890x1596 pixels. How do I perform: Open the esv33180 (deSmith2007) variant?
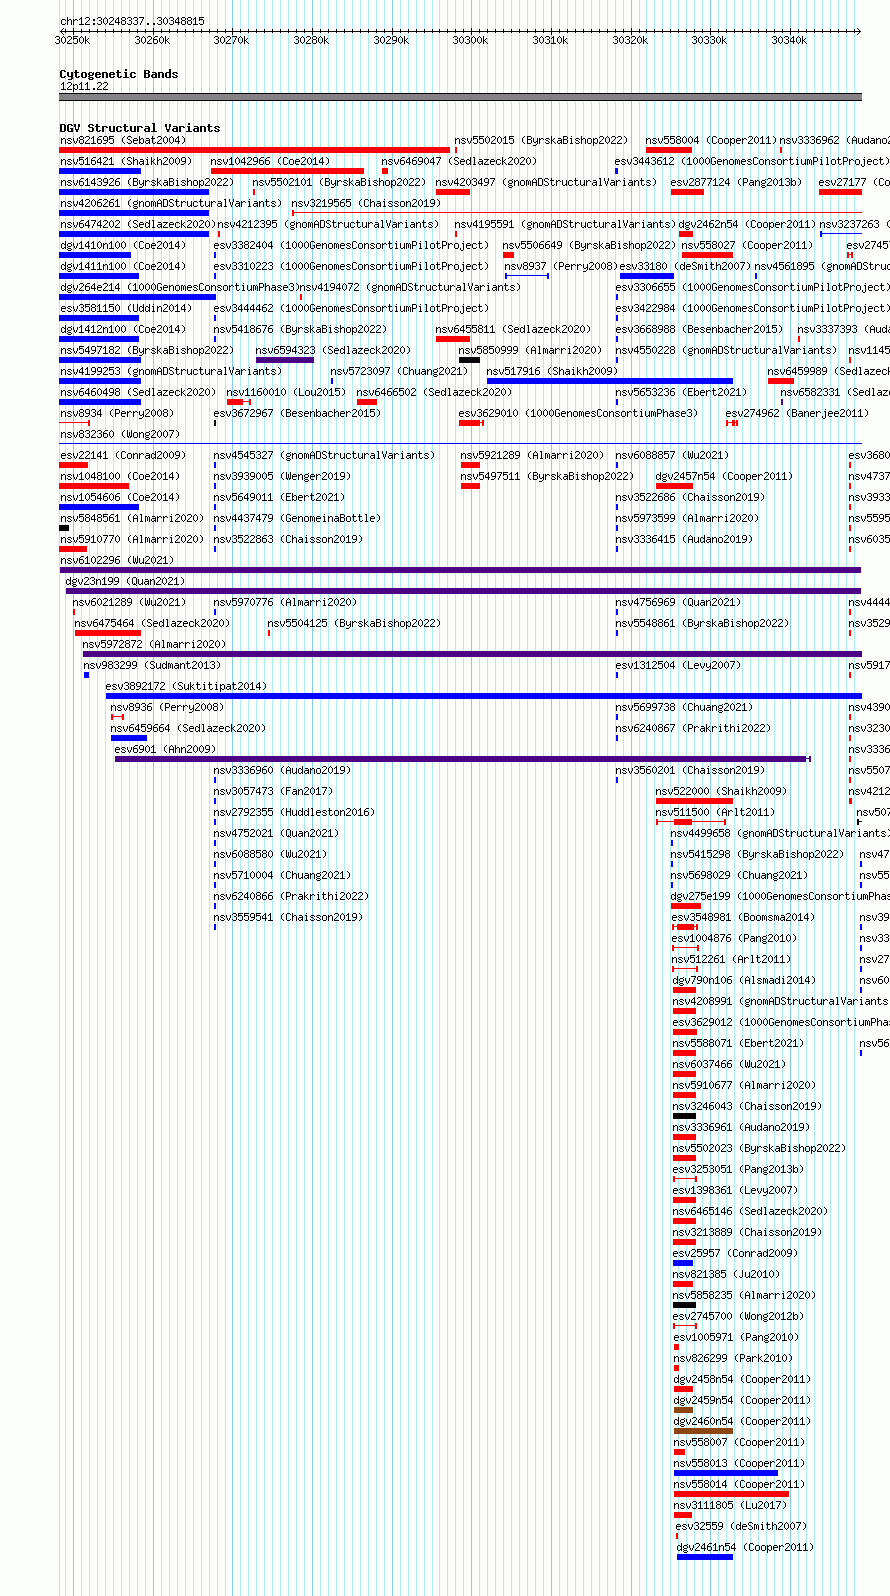pyautogui.click(x=685, y=266)
